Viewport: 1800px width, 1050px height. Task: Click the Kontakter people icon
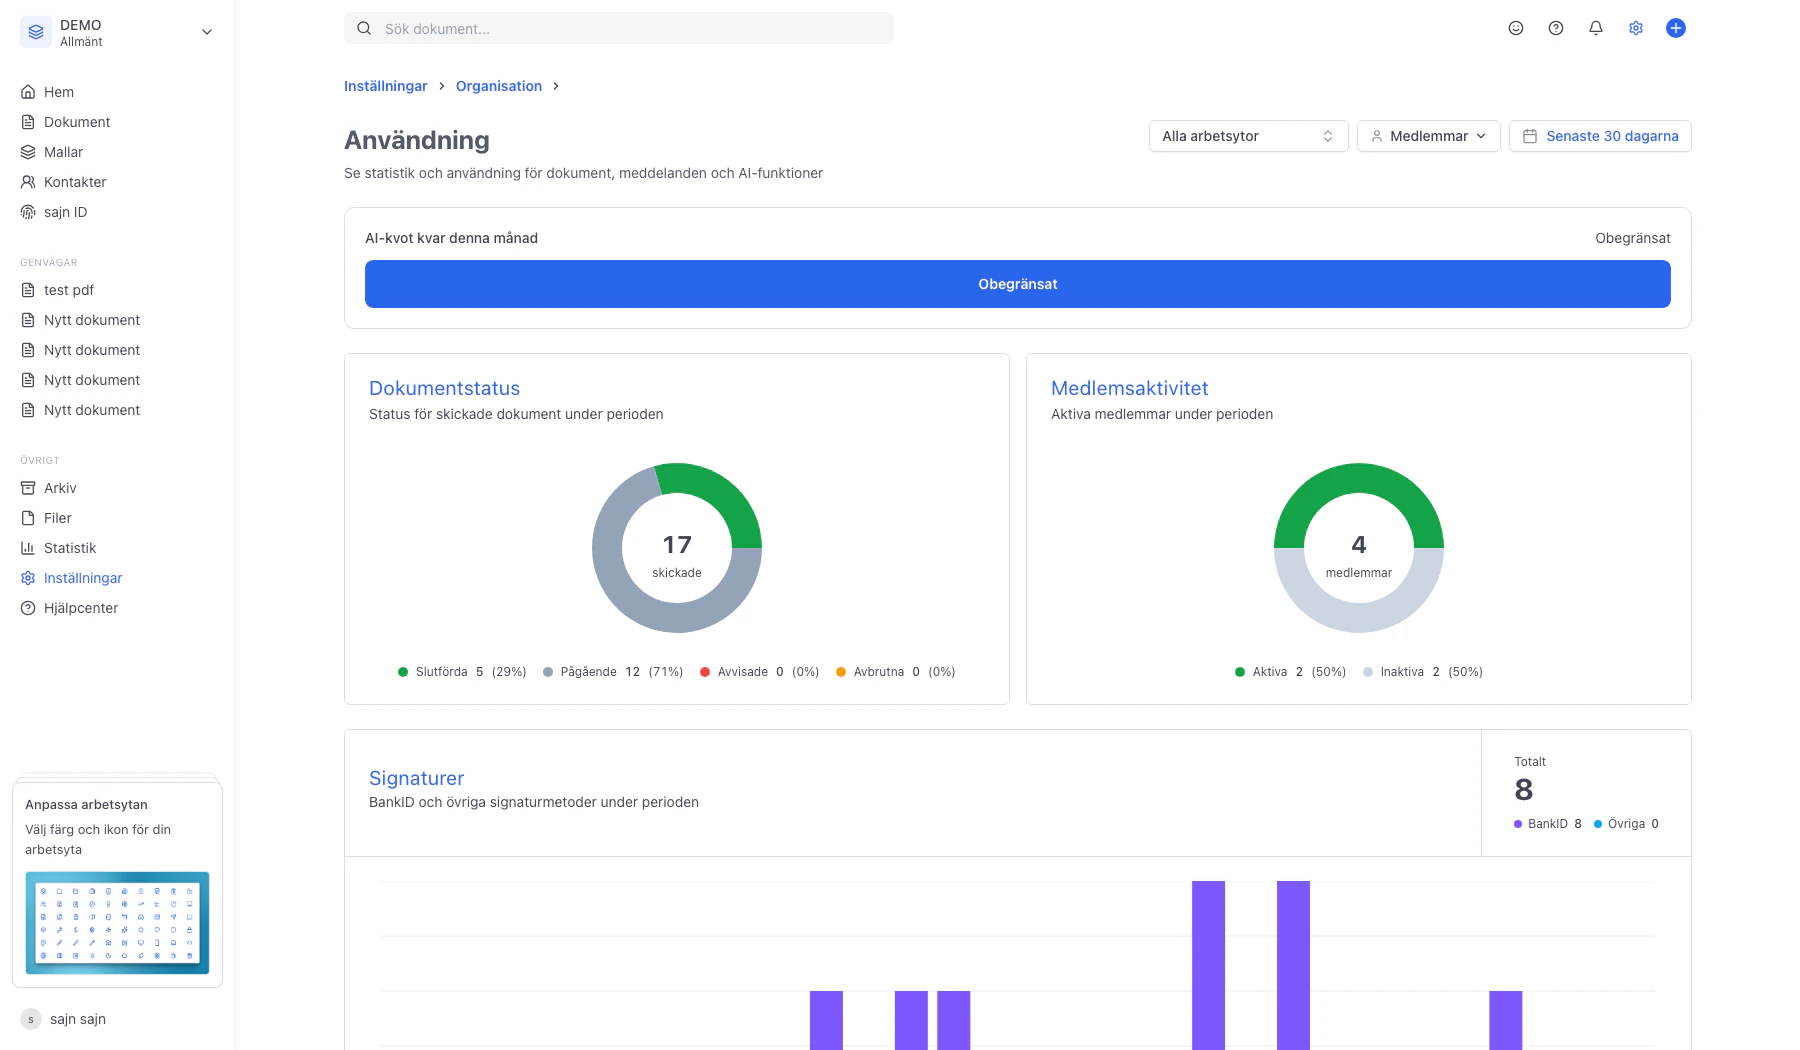click(x=28, y=182)
